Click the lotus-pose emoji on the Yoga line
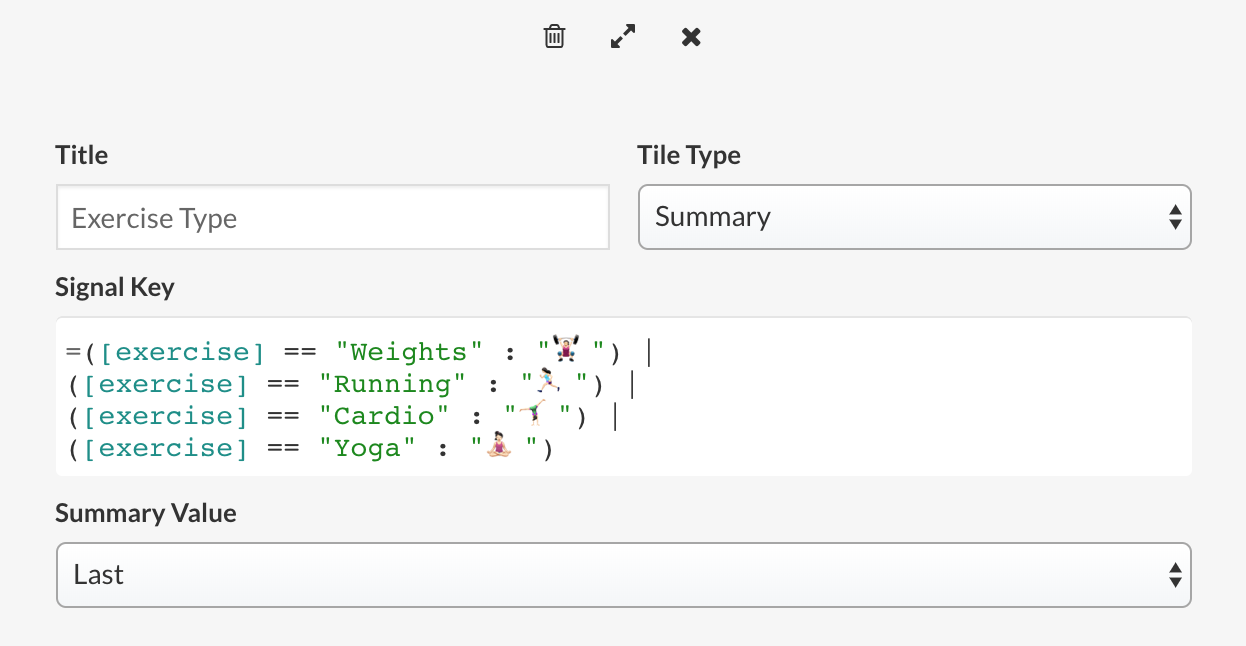The height and width of the screenshot is (646, 1246). coord(499,447)
